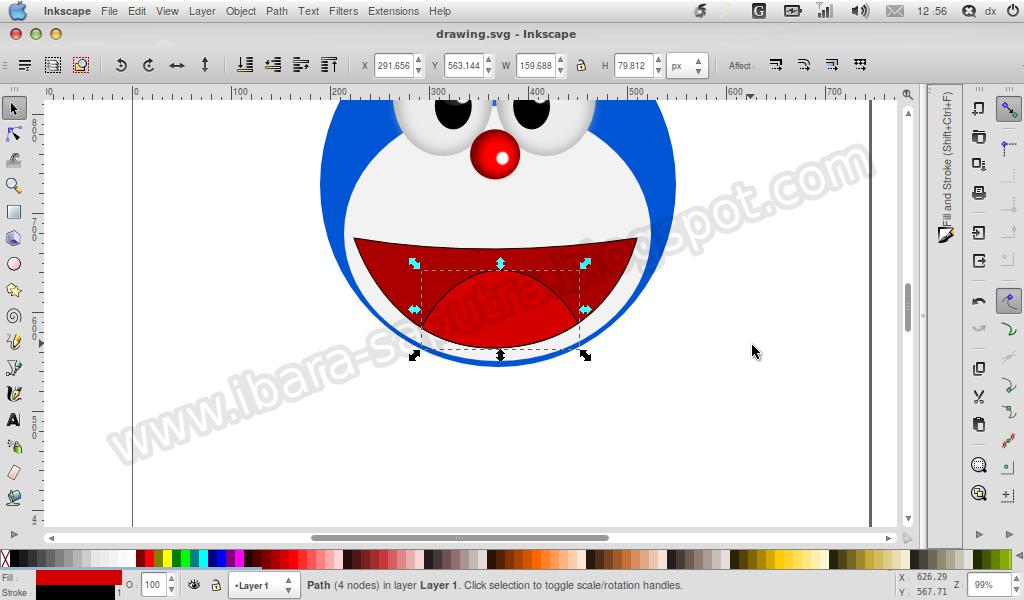
Task: Open the Fill and Stroke docked tab
Action: [x=946, y=167]
